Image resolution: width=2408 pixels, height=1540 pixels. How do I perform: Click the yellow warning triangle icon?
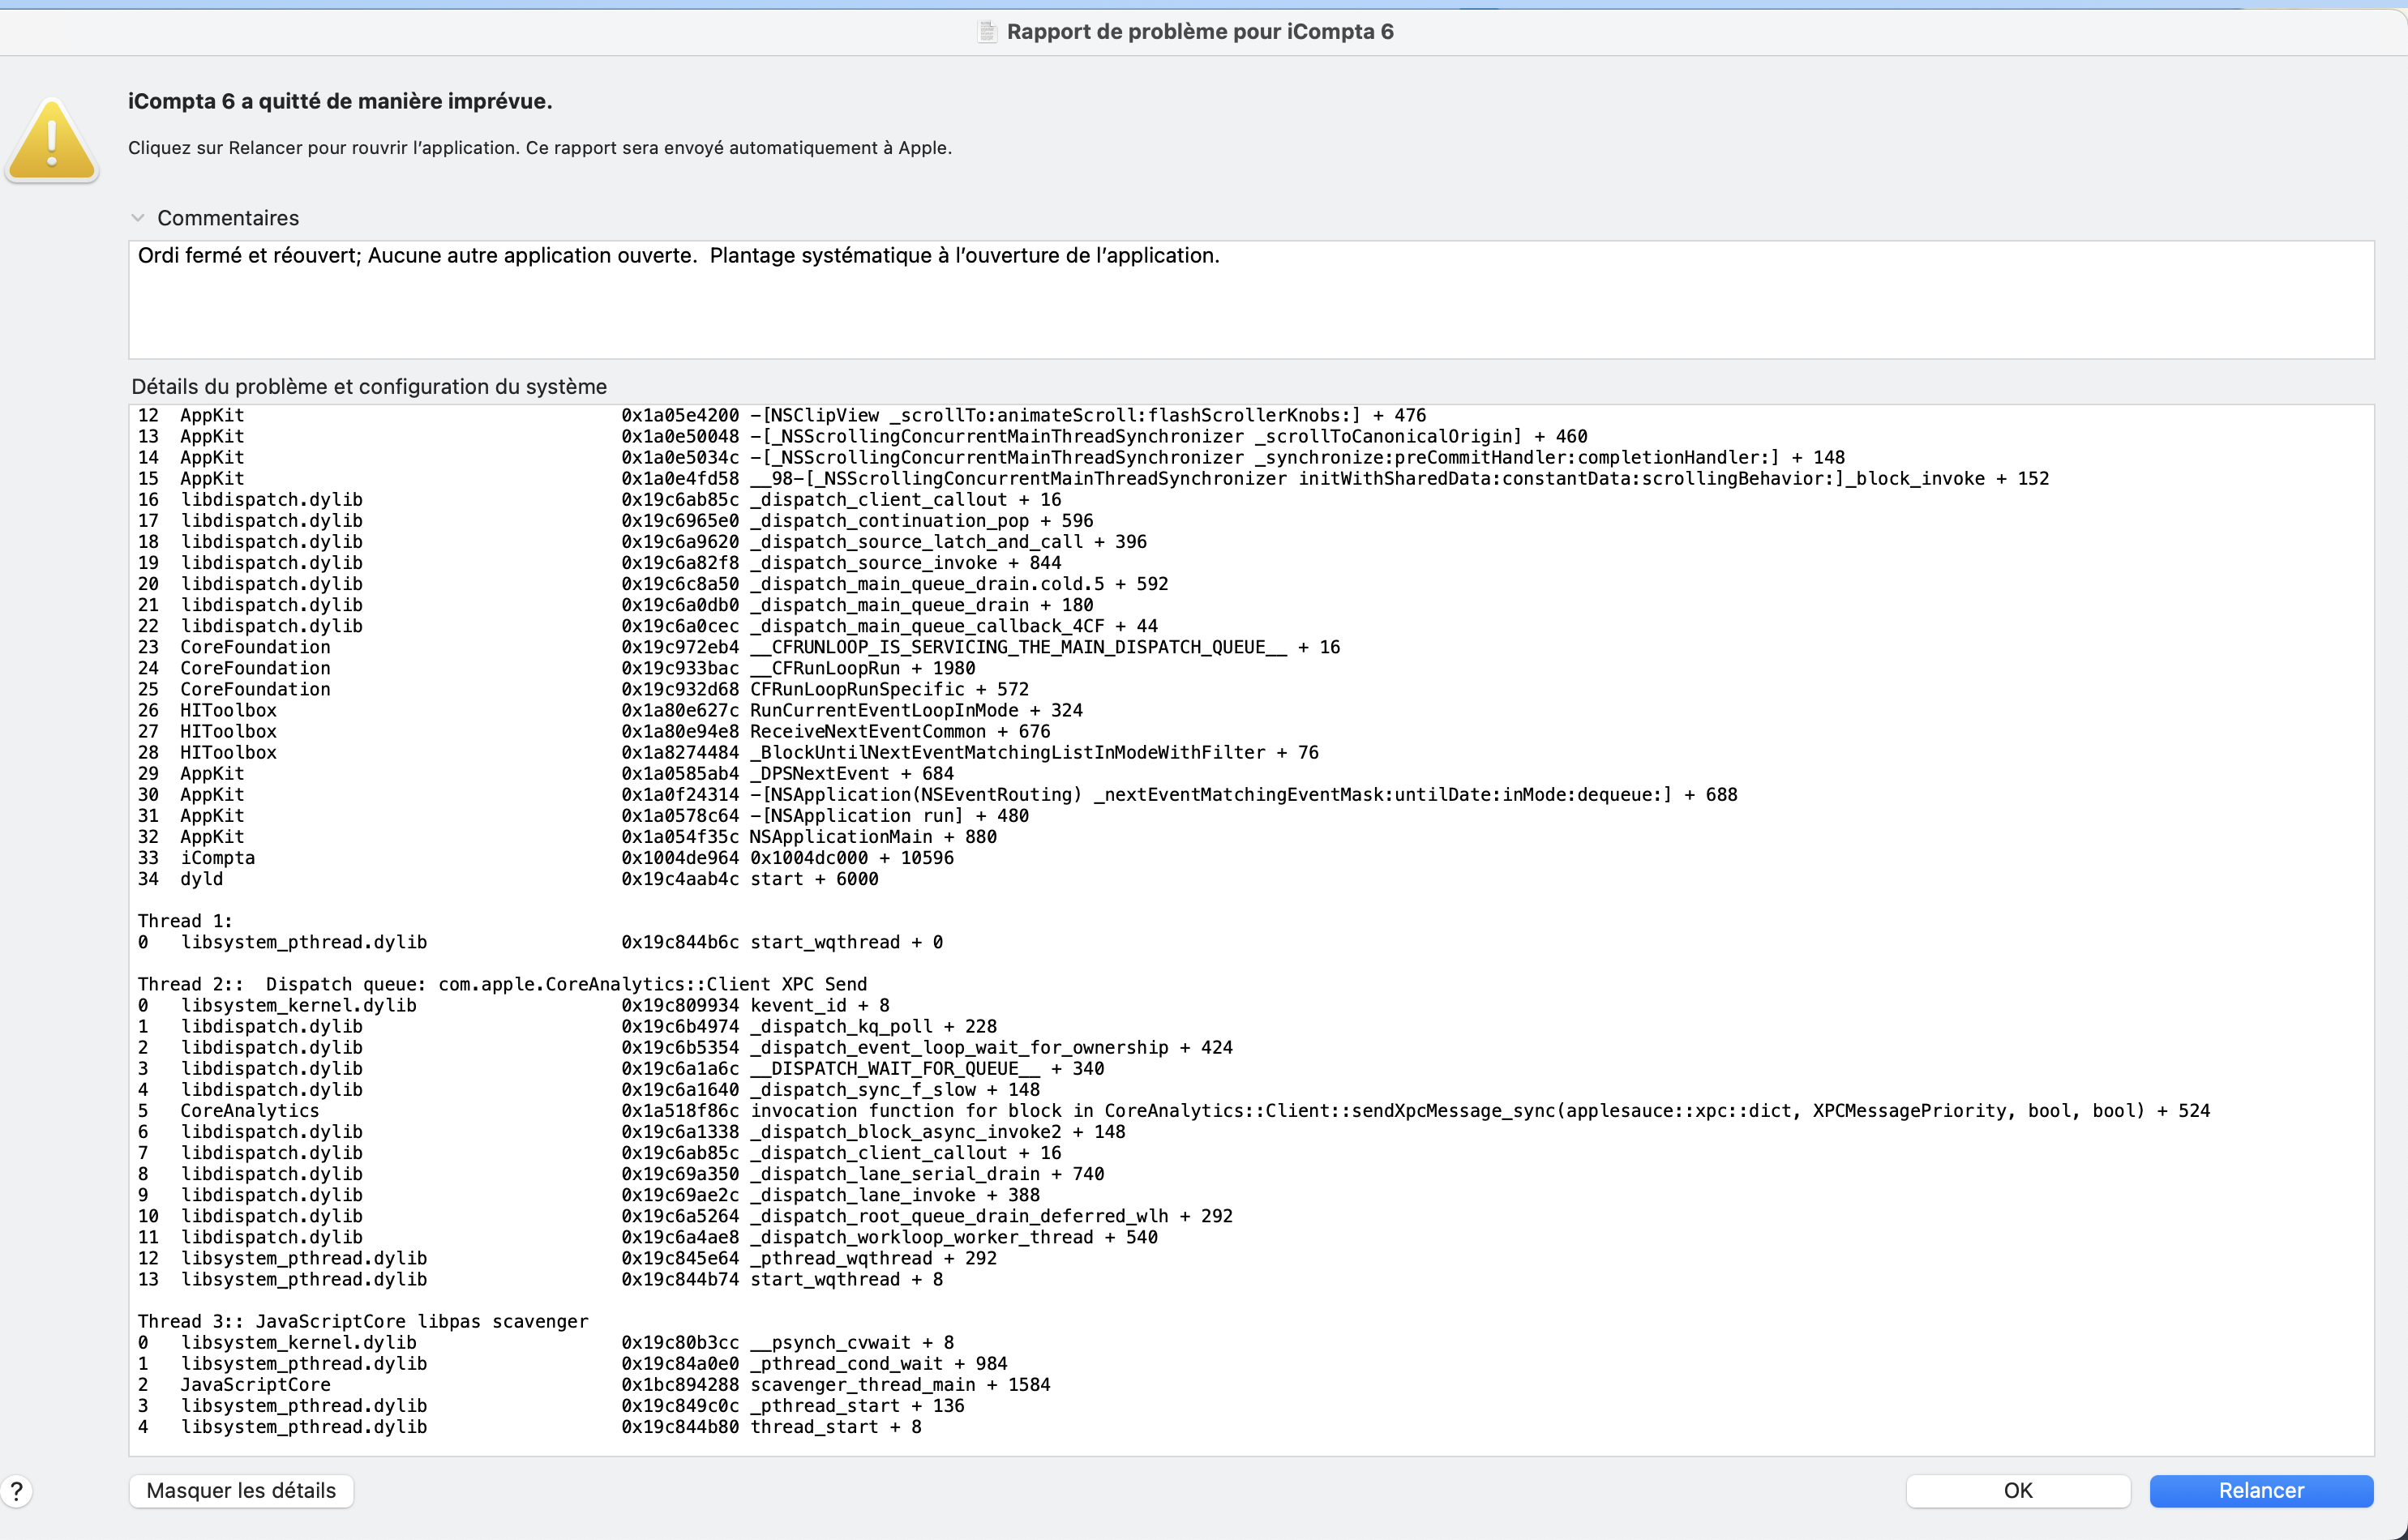(x=52, y=140)
